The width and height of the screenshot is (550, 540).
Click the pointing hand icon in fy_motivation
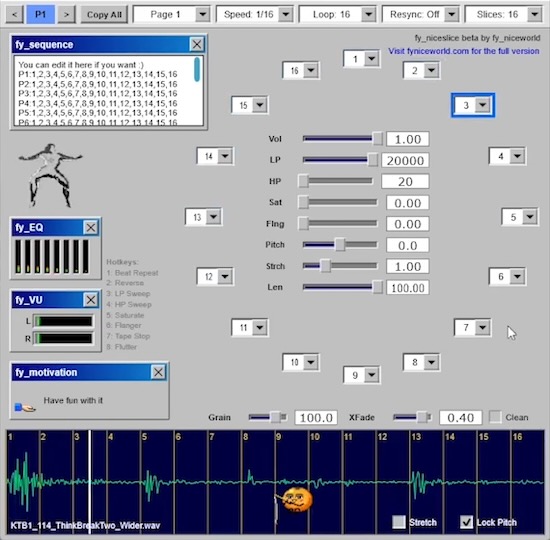click(25, 407)
